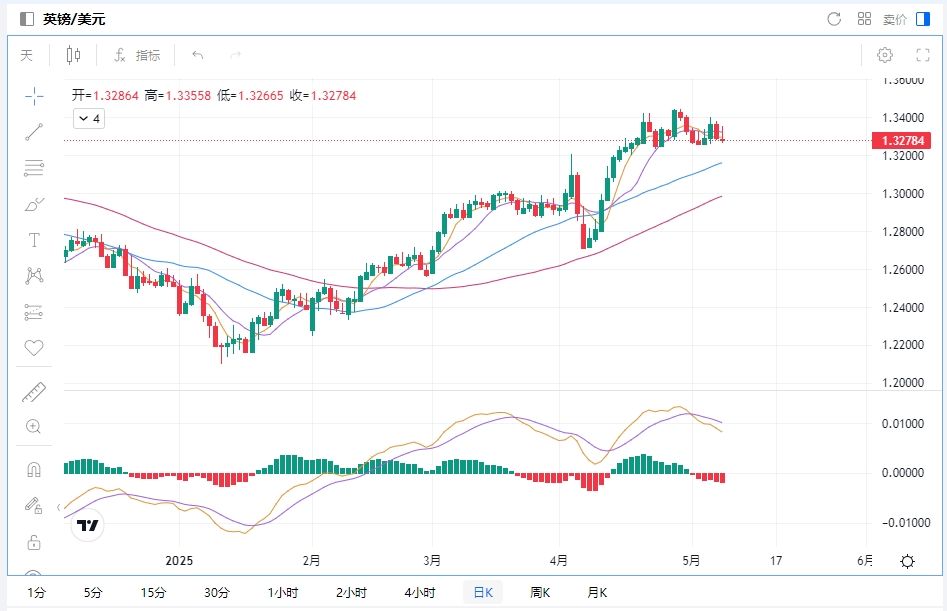
Task: Click the refresh icon beside 卖价
Action: tap(834, 19)
